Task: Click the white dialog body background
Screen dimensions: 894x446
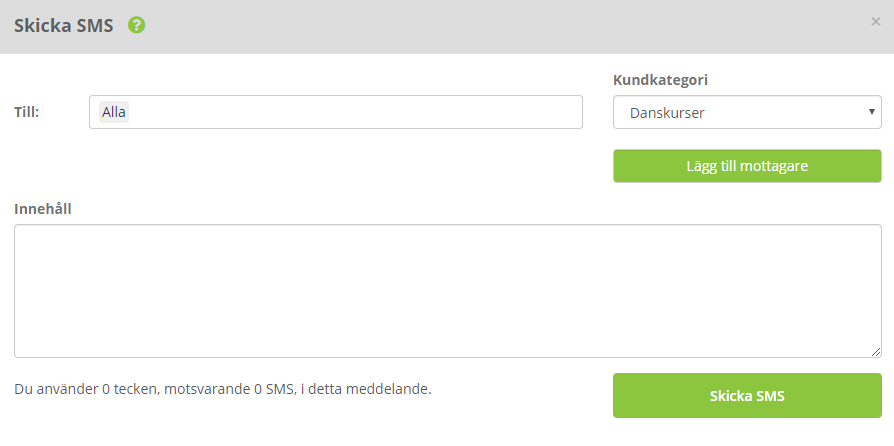Action: click(342, 171)
